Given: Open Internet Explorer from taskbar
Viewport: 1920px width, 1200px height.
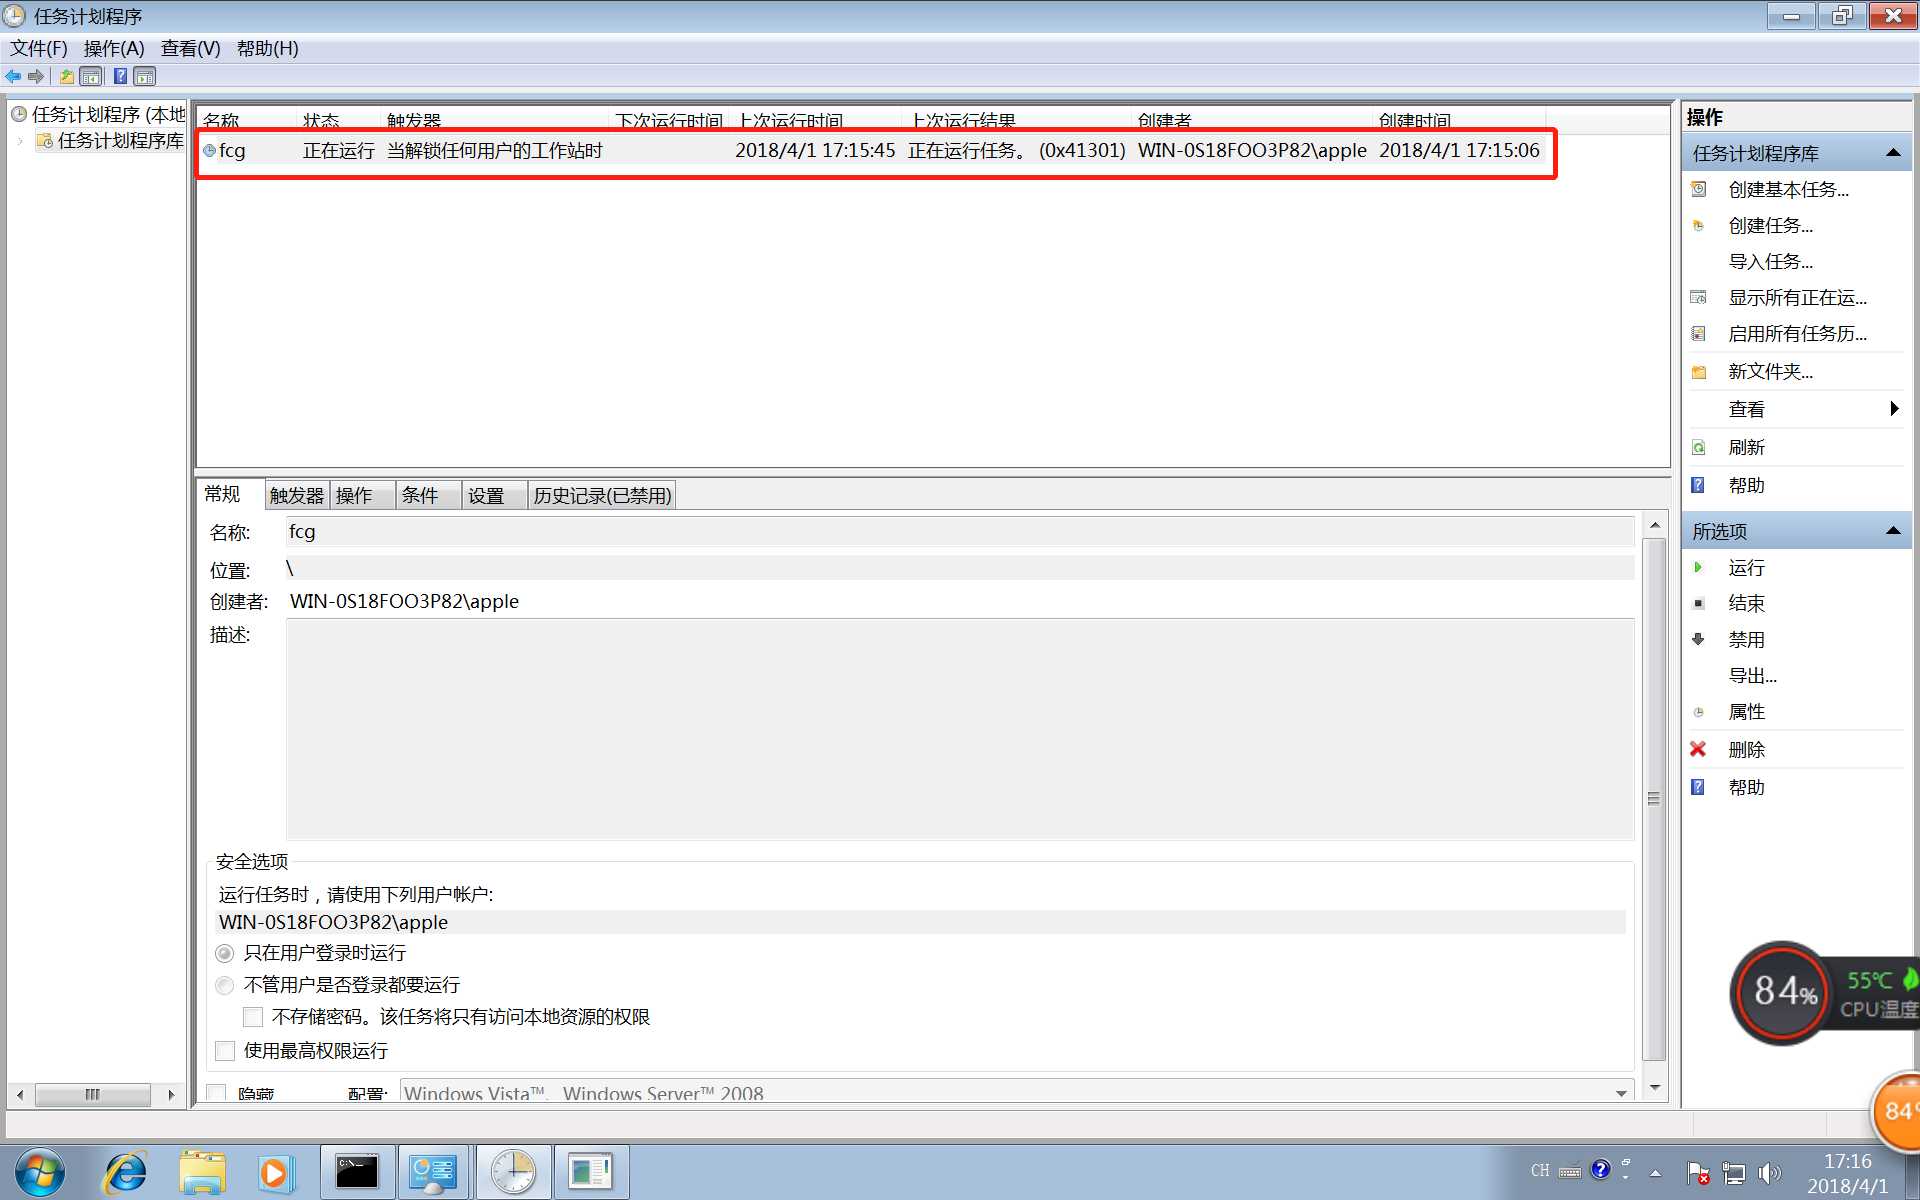Looking at the screenshot, I should click(126, 1172).
